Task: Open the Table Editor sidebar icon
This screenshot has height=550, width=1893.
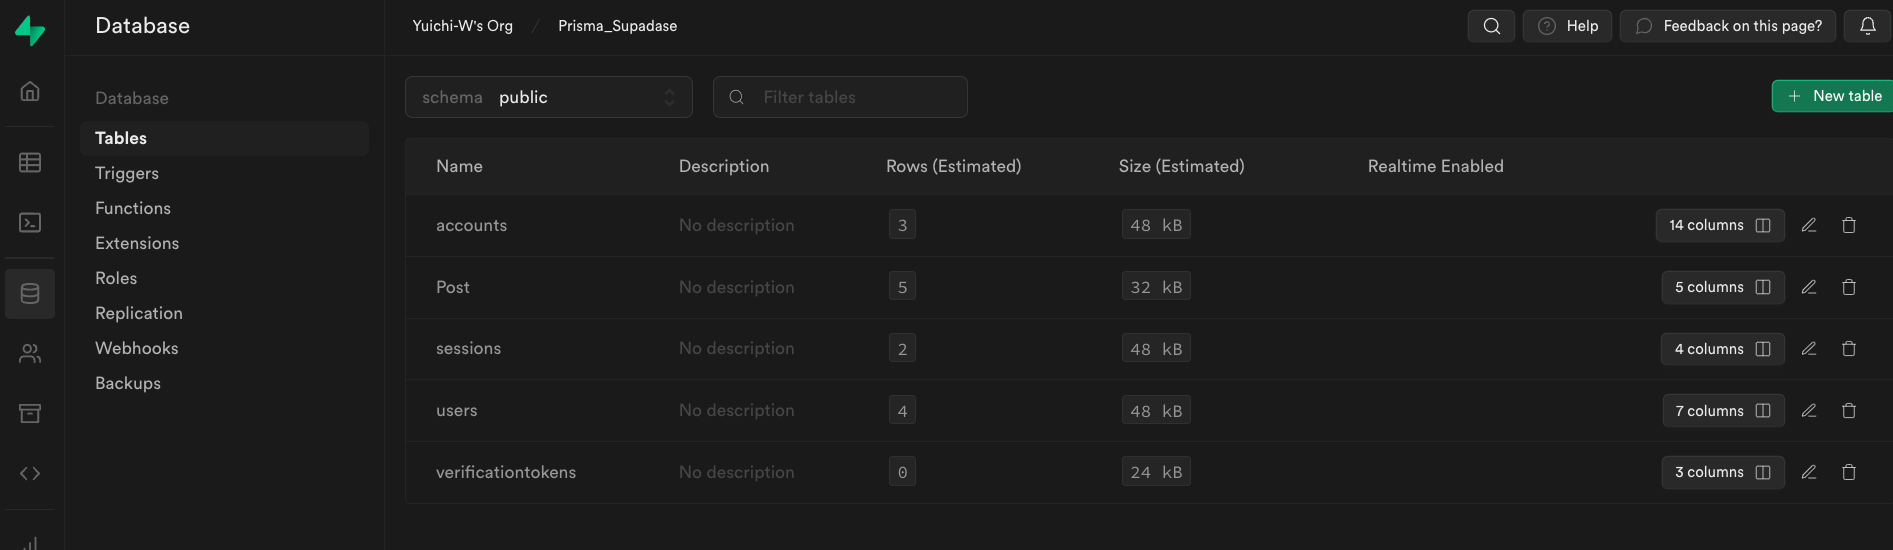Action: click(30, 162)
